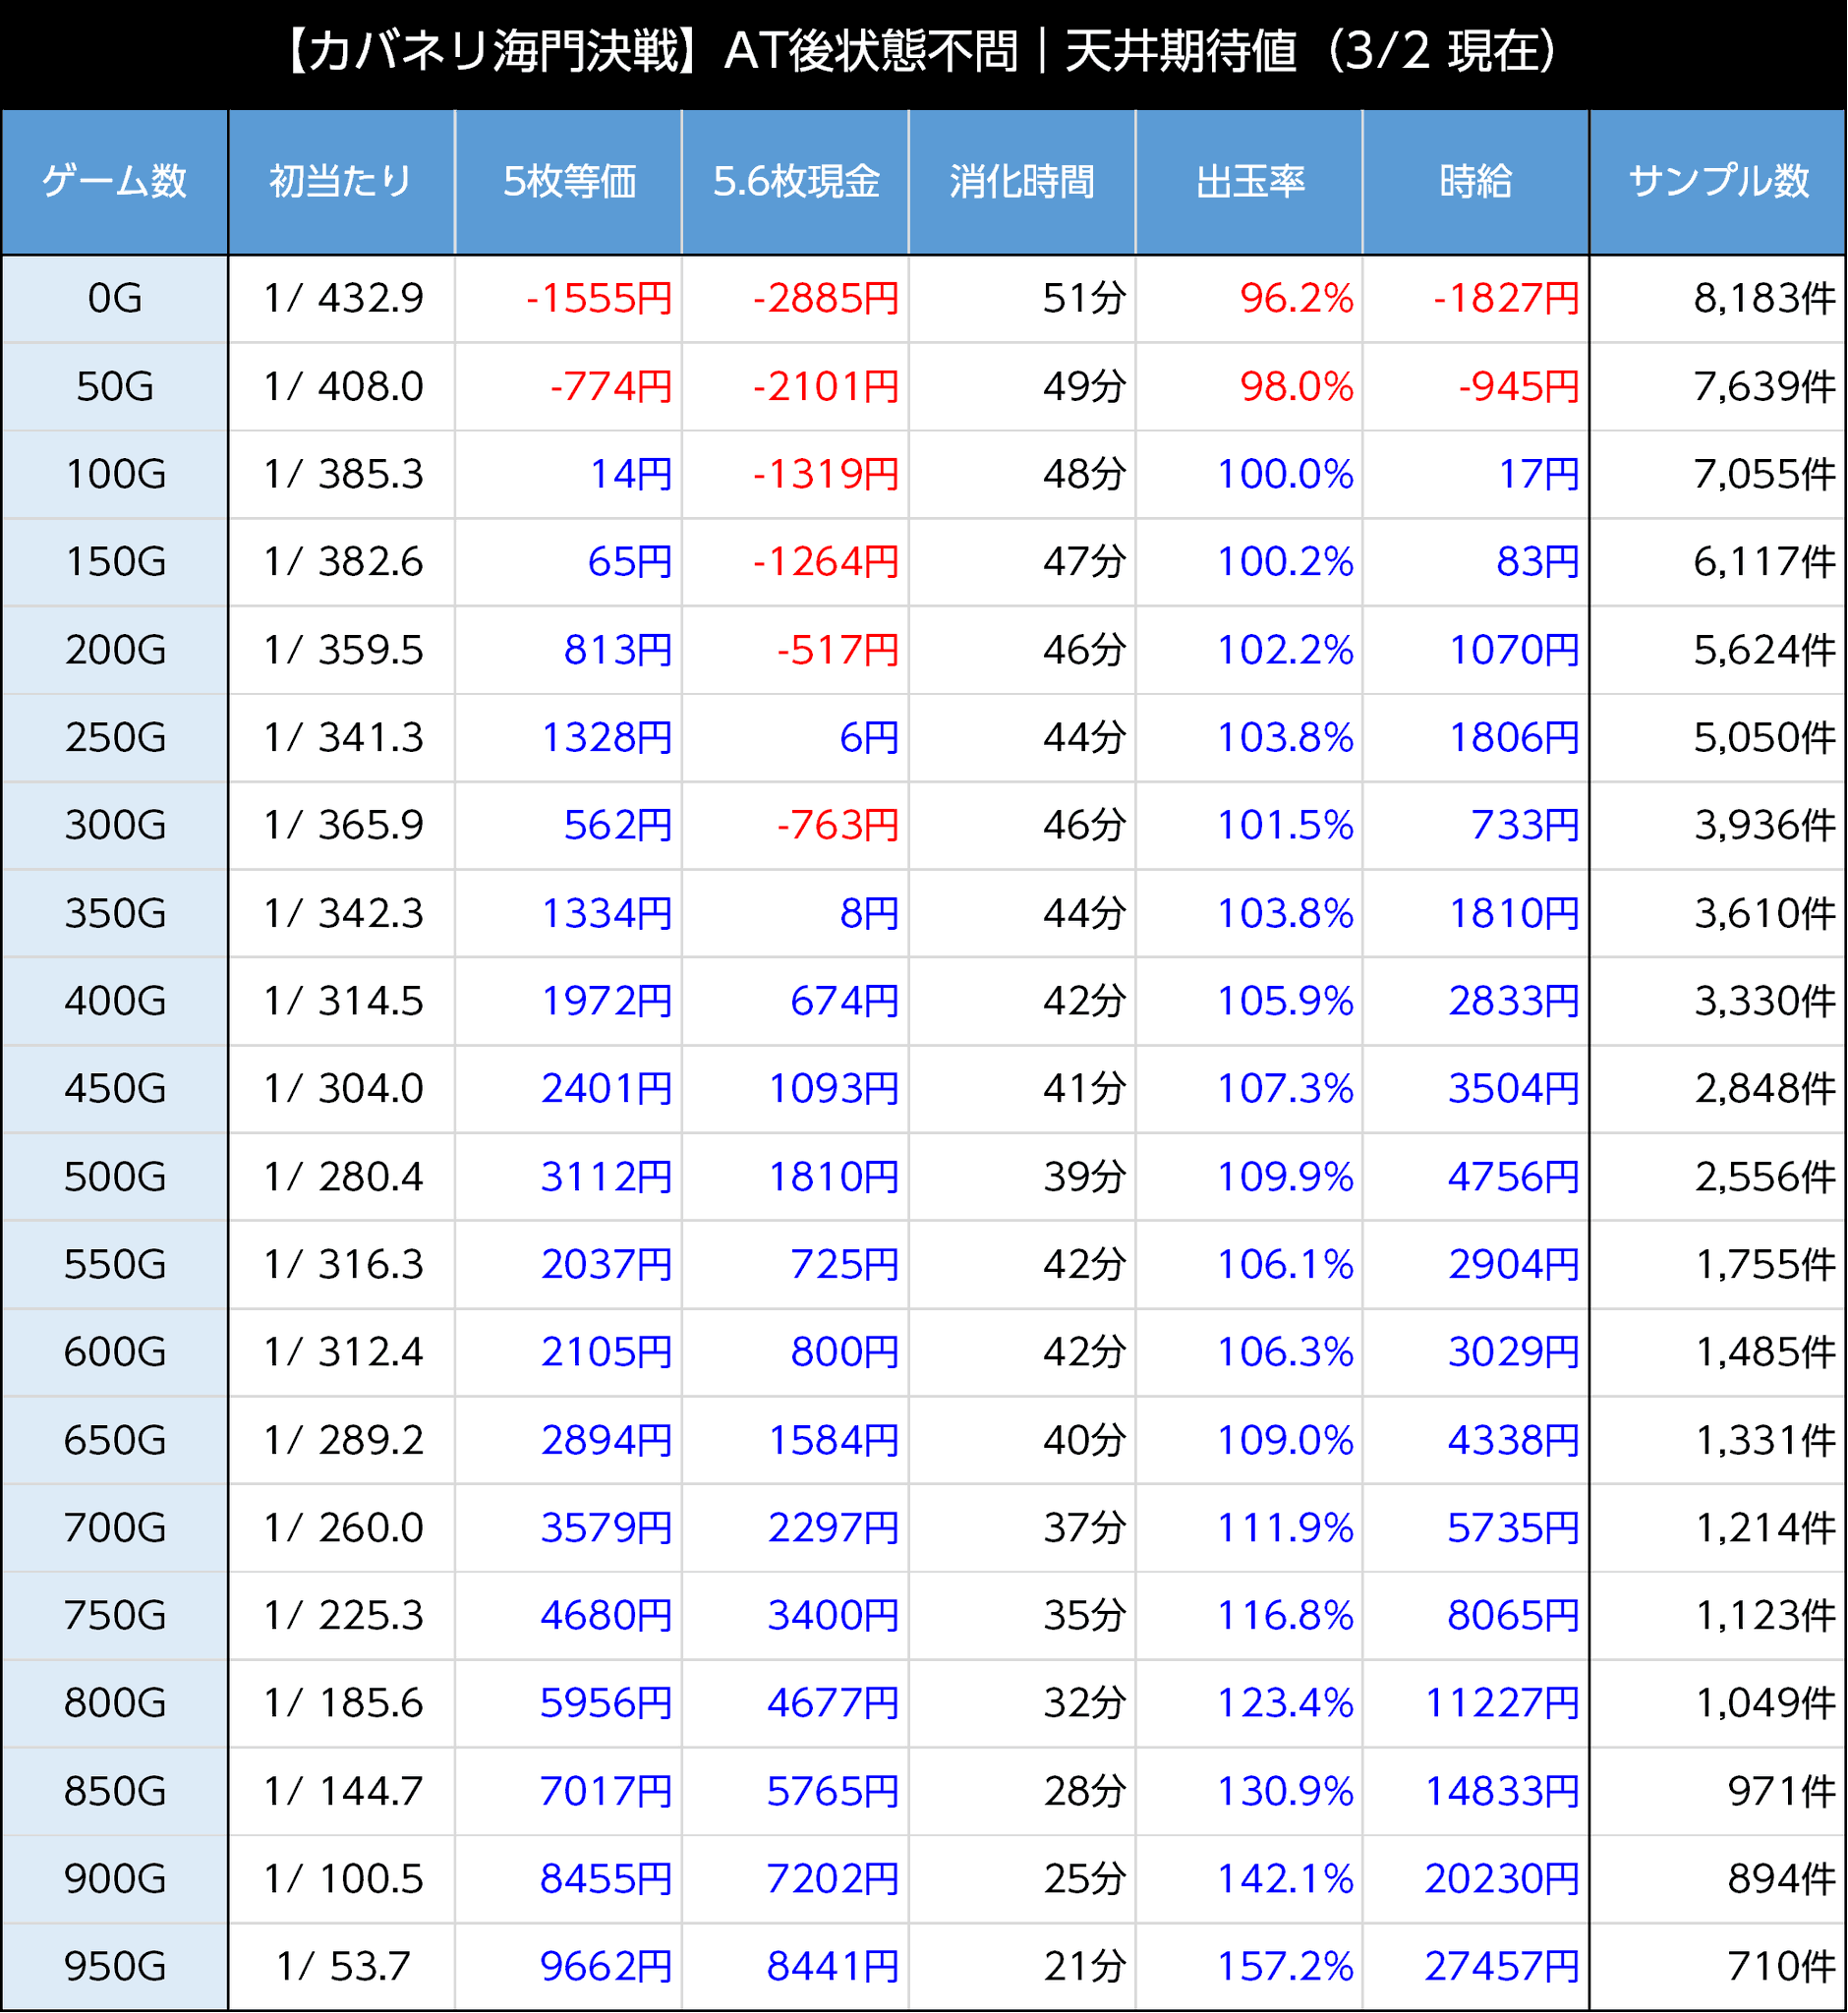This screenshot has width=1848, height=2013.
Task: Click the 5枚等価 column header
Action: tap(568, 181)
